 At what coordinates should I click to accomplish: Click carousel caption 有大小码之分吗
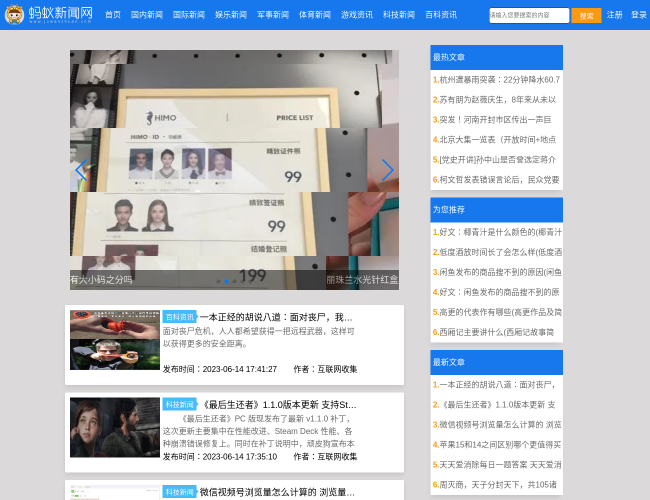pos(101,280)
